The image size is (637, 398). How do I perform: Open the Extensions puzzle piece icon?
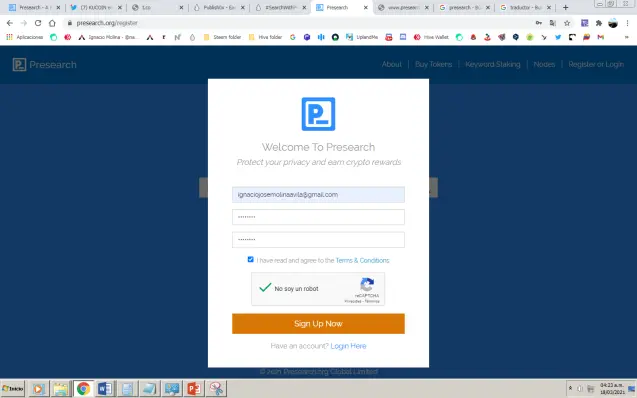click(x=598, y=23)
